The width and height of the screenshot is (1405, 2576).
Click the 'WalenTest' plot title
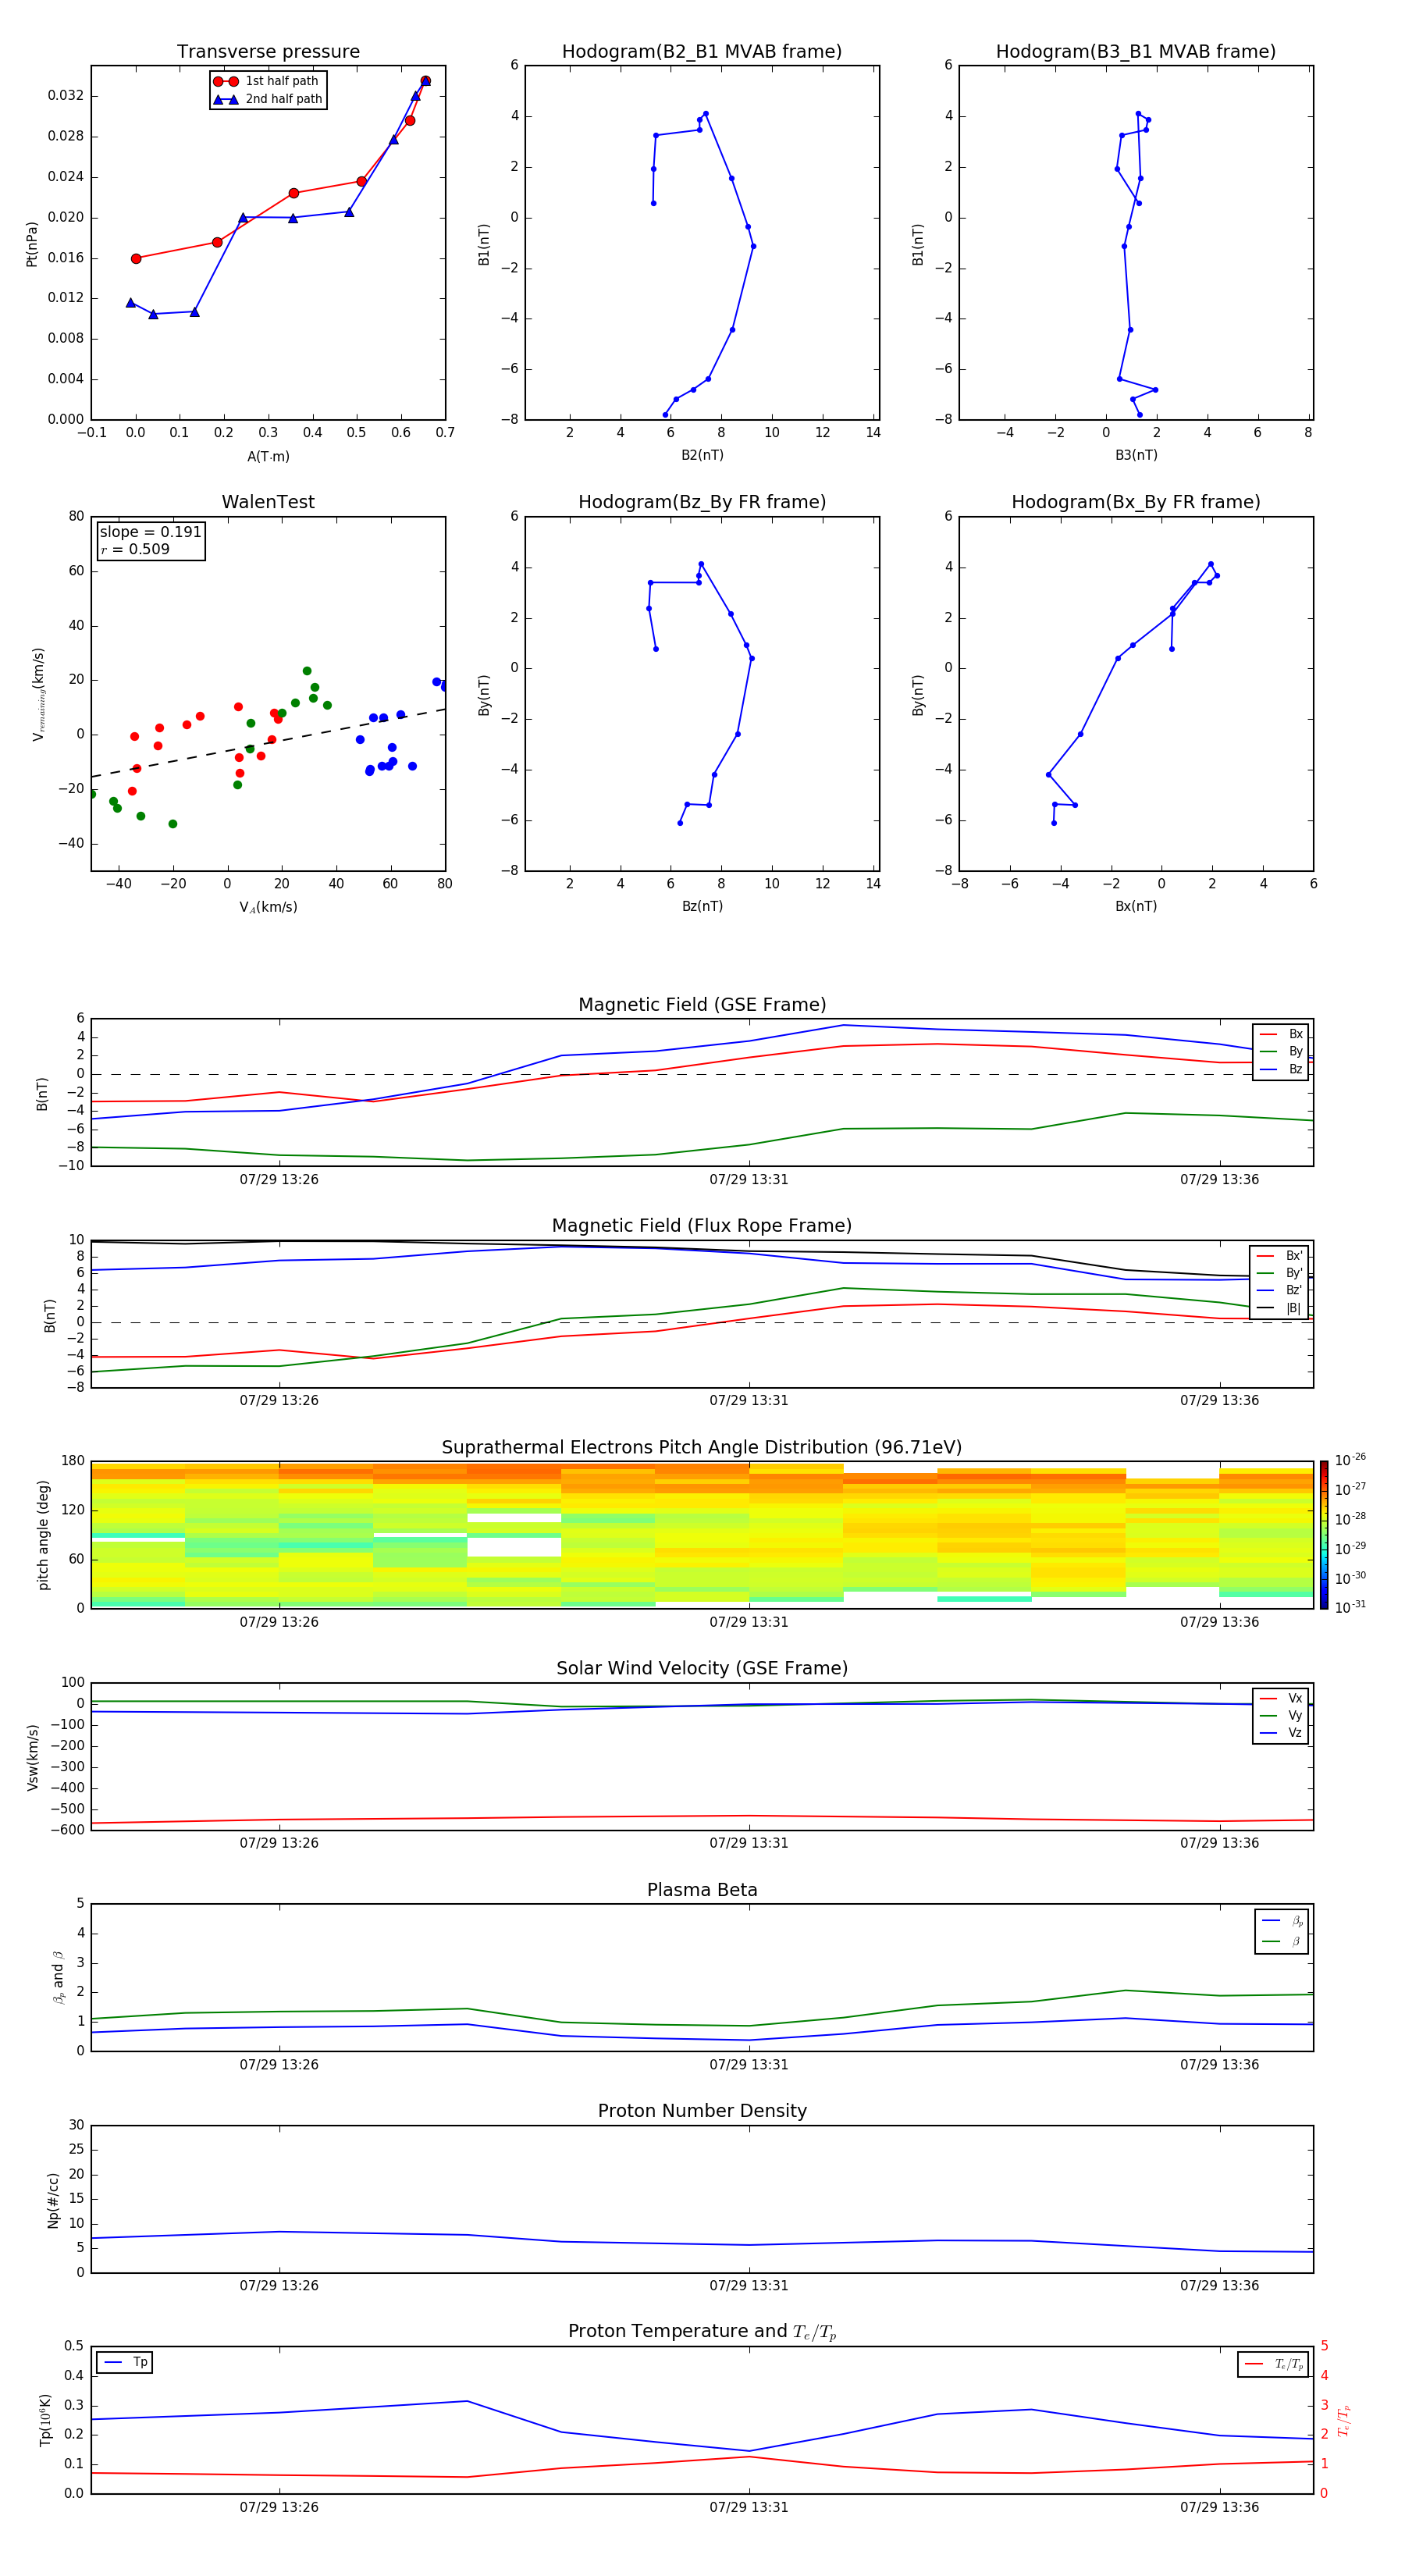pyautogui.click(x=268, y=502)
